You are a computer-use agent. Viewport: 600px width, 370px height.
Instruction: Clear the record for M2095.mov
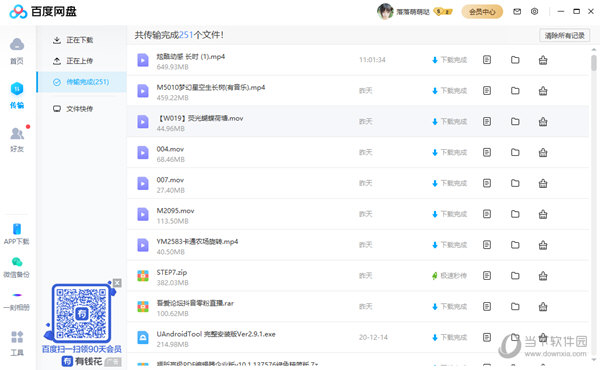543,214
